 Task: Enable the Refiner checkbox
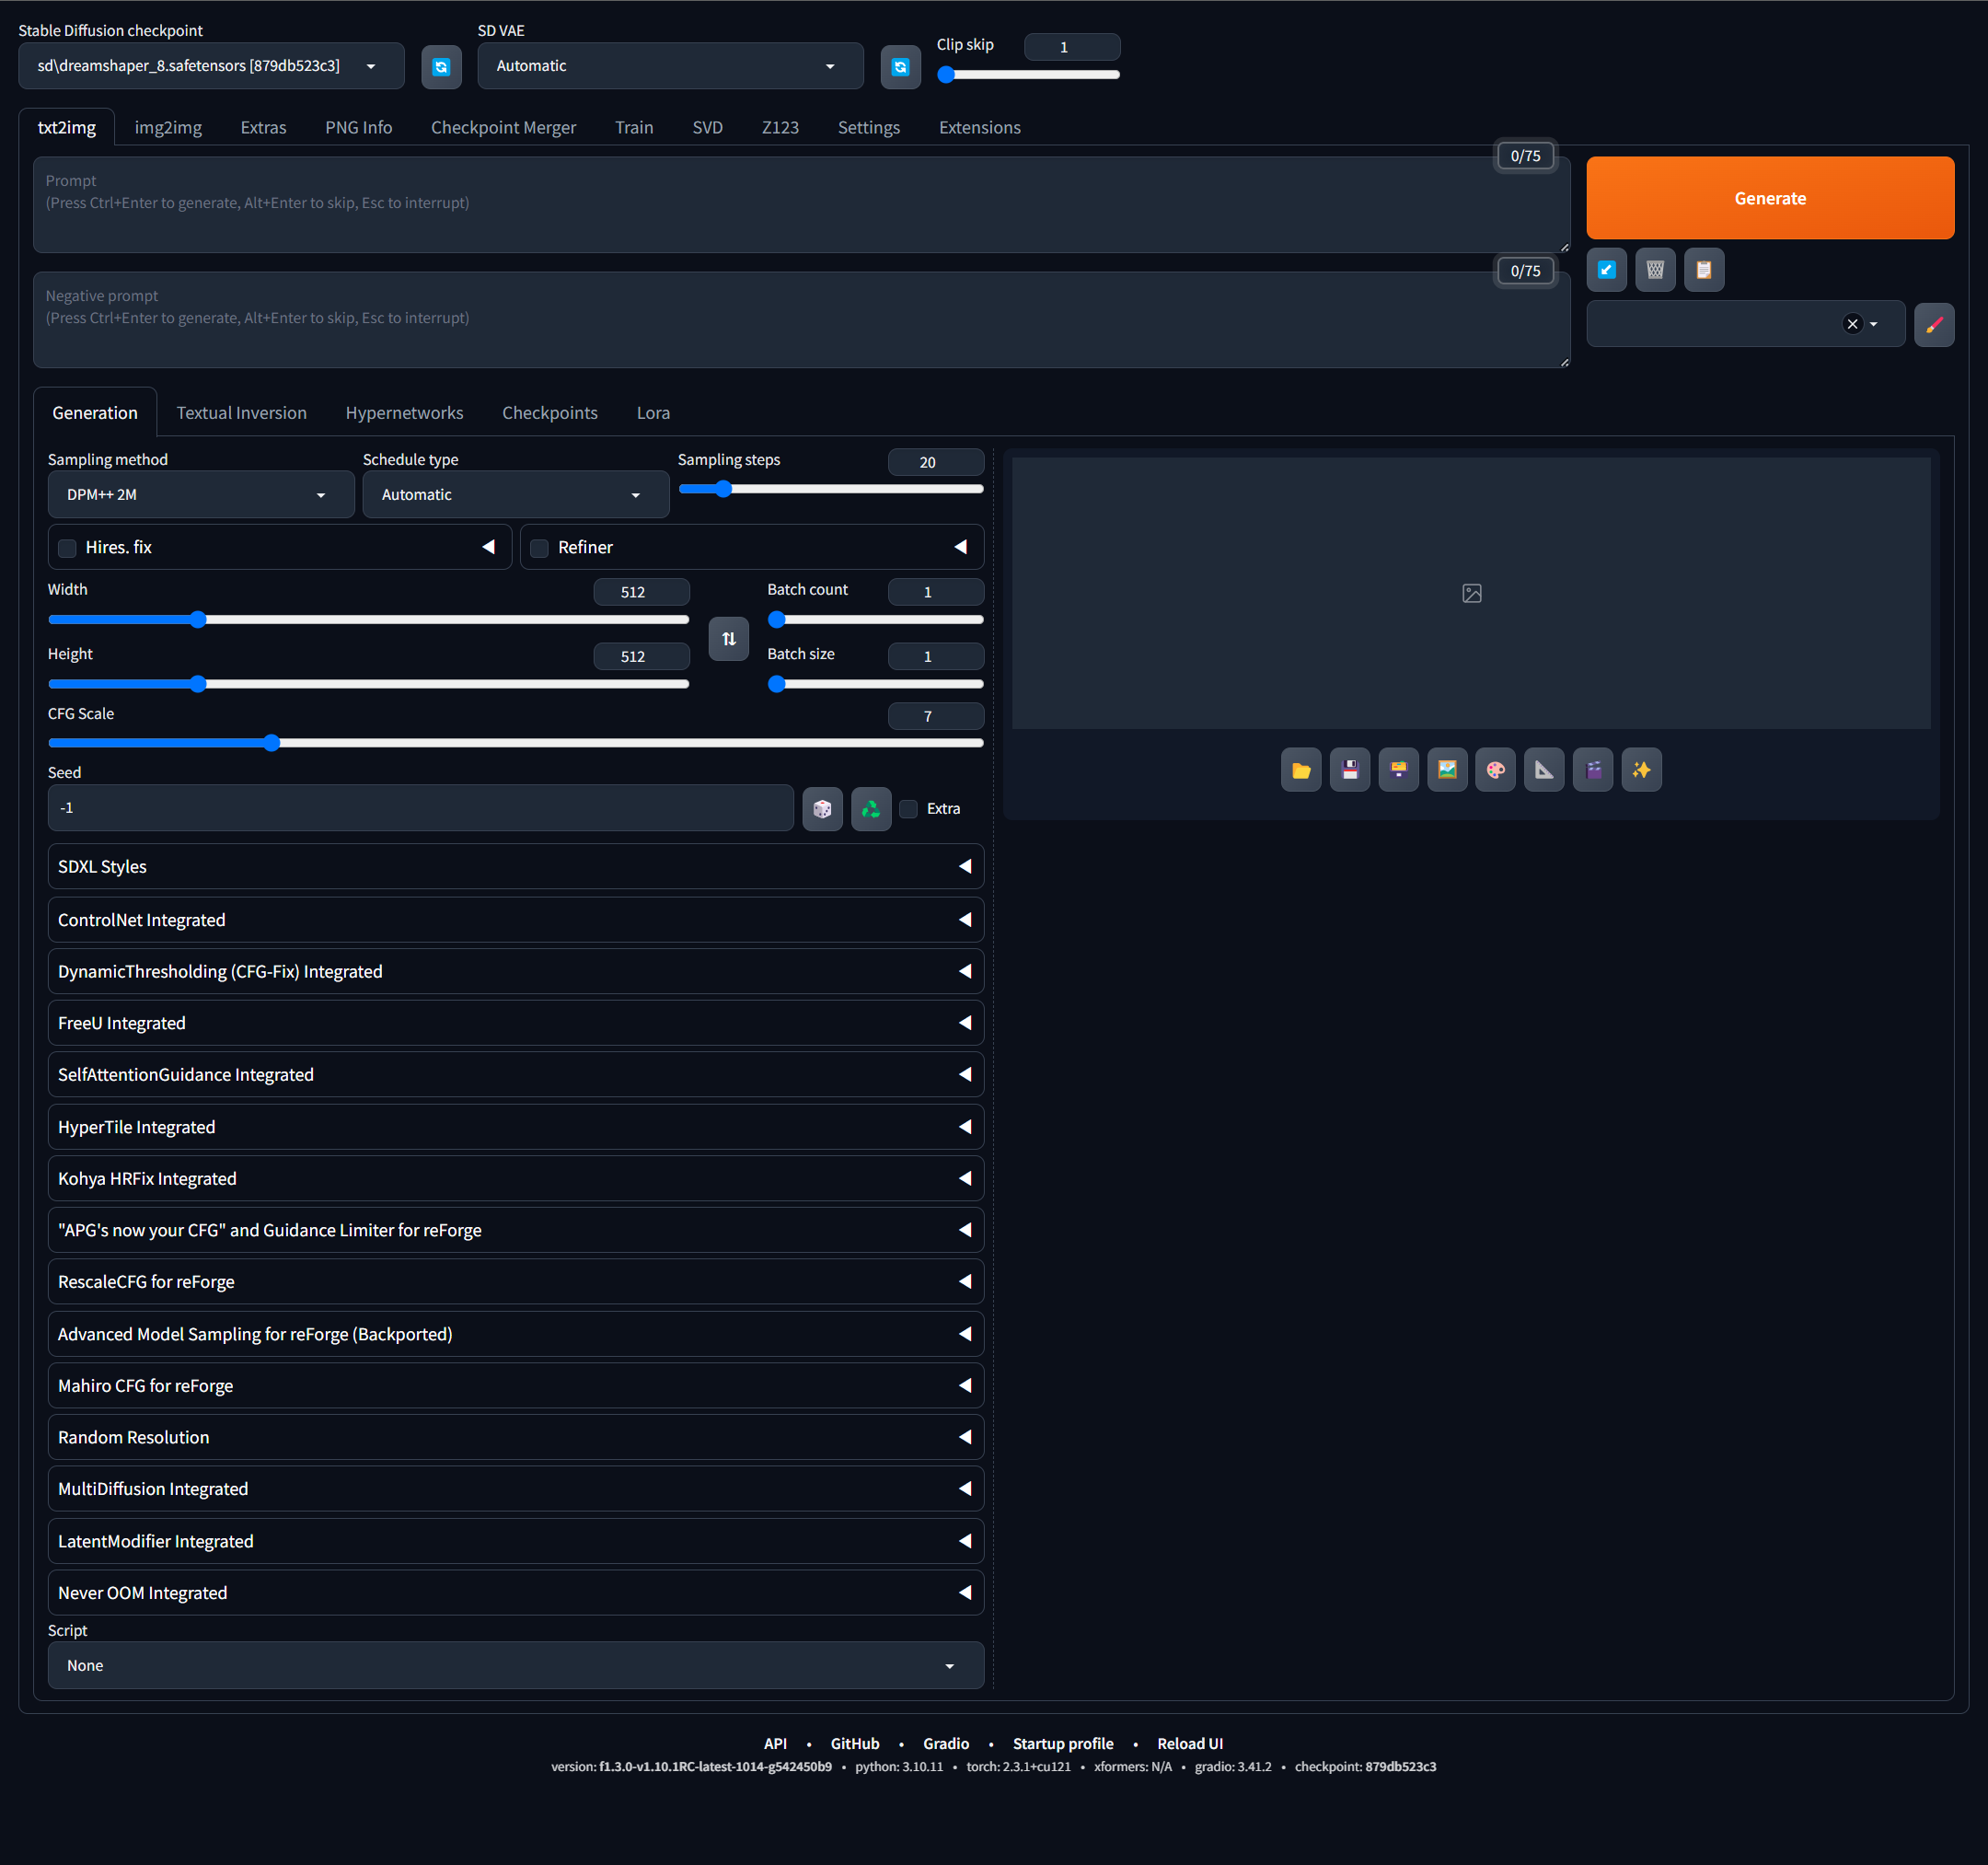coord(540,548)
